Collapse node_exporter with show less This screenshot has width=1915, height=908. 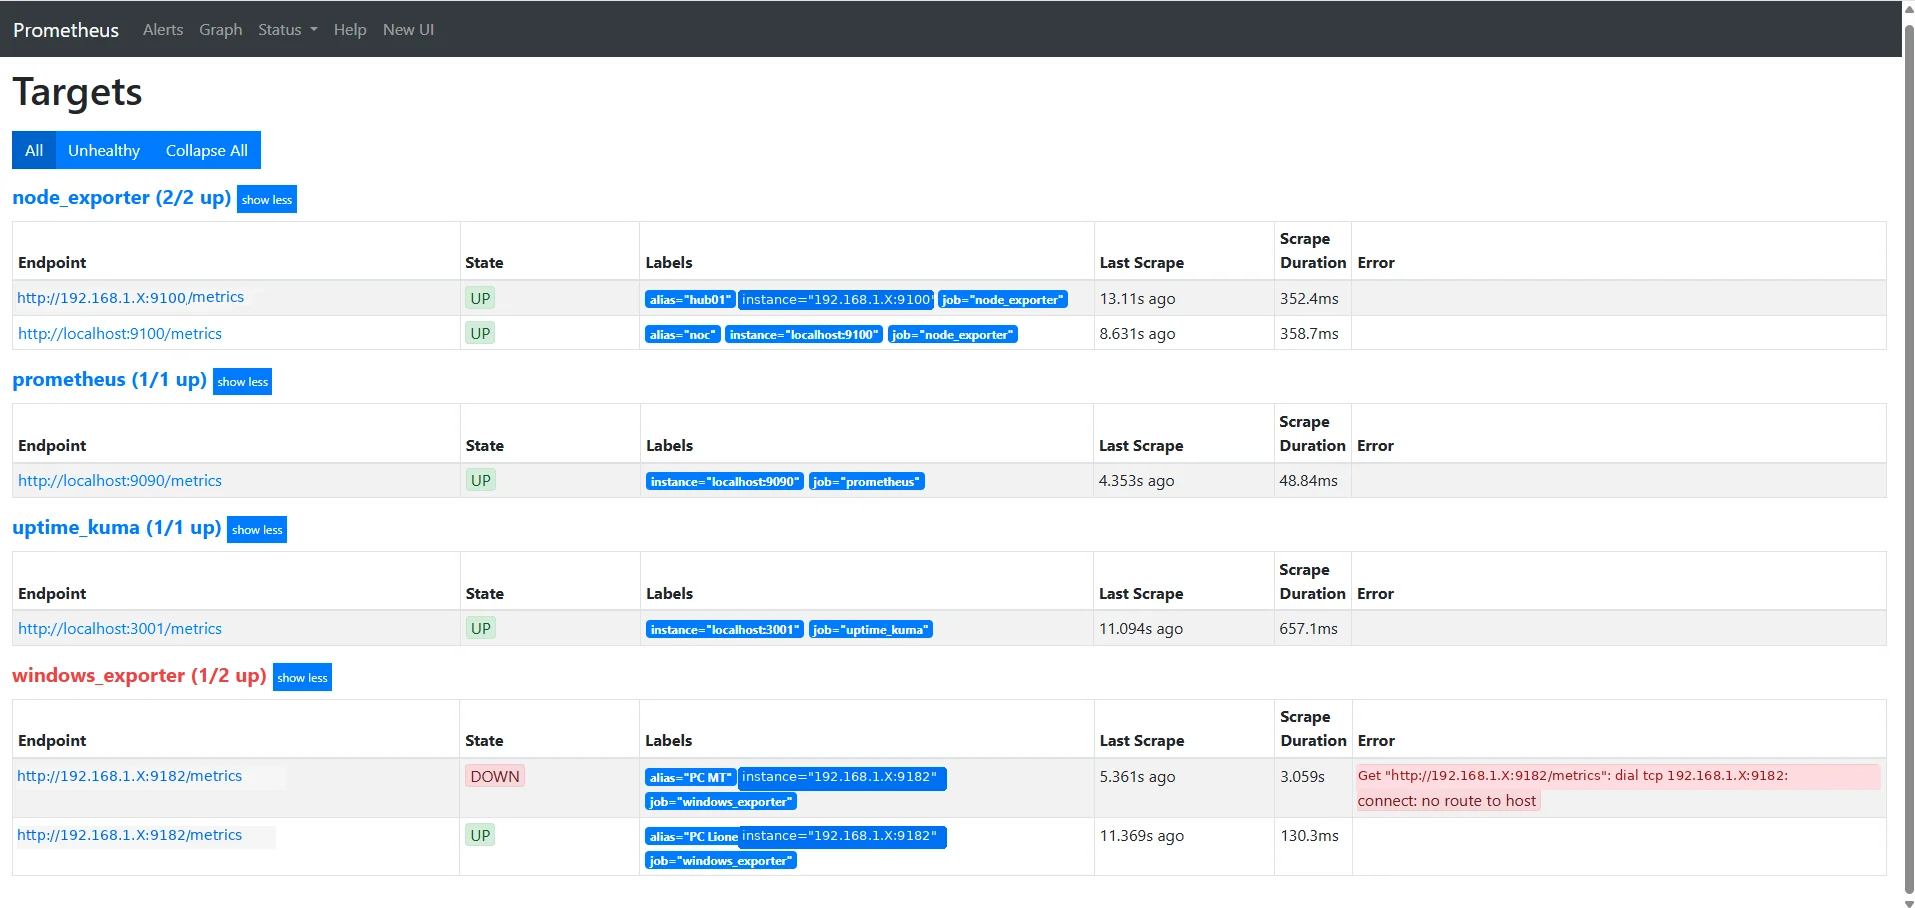(267, 199)
